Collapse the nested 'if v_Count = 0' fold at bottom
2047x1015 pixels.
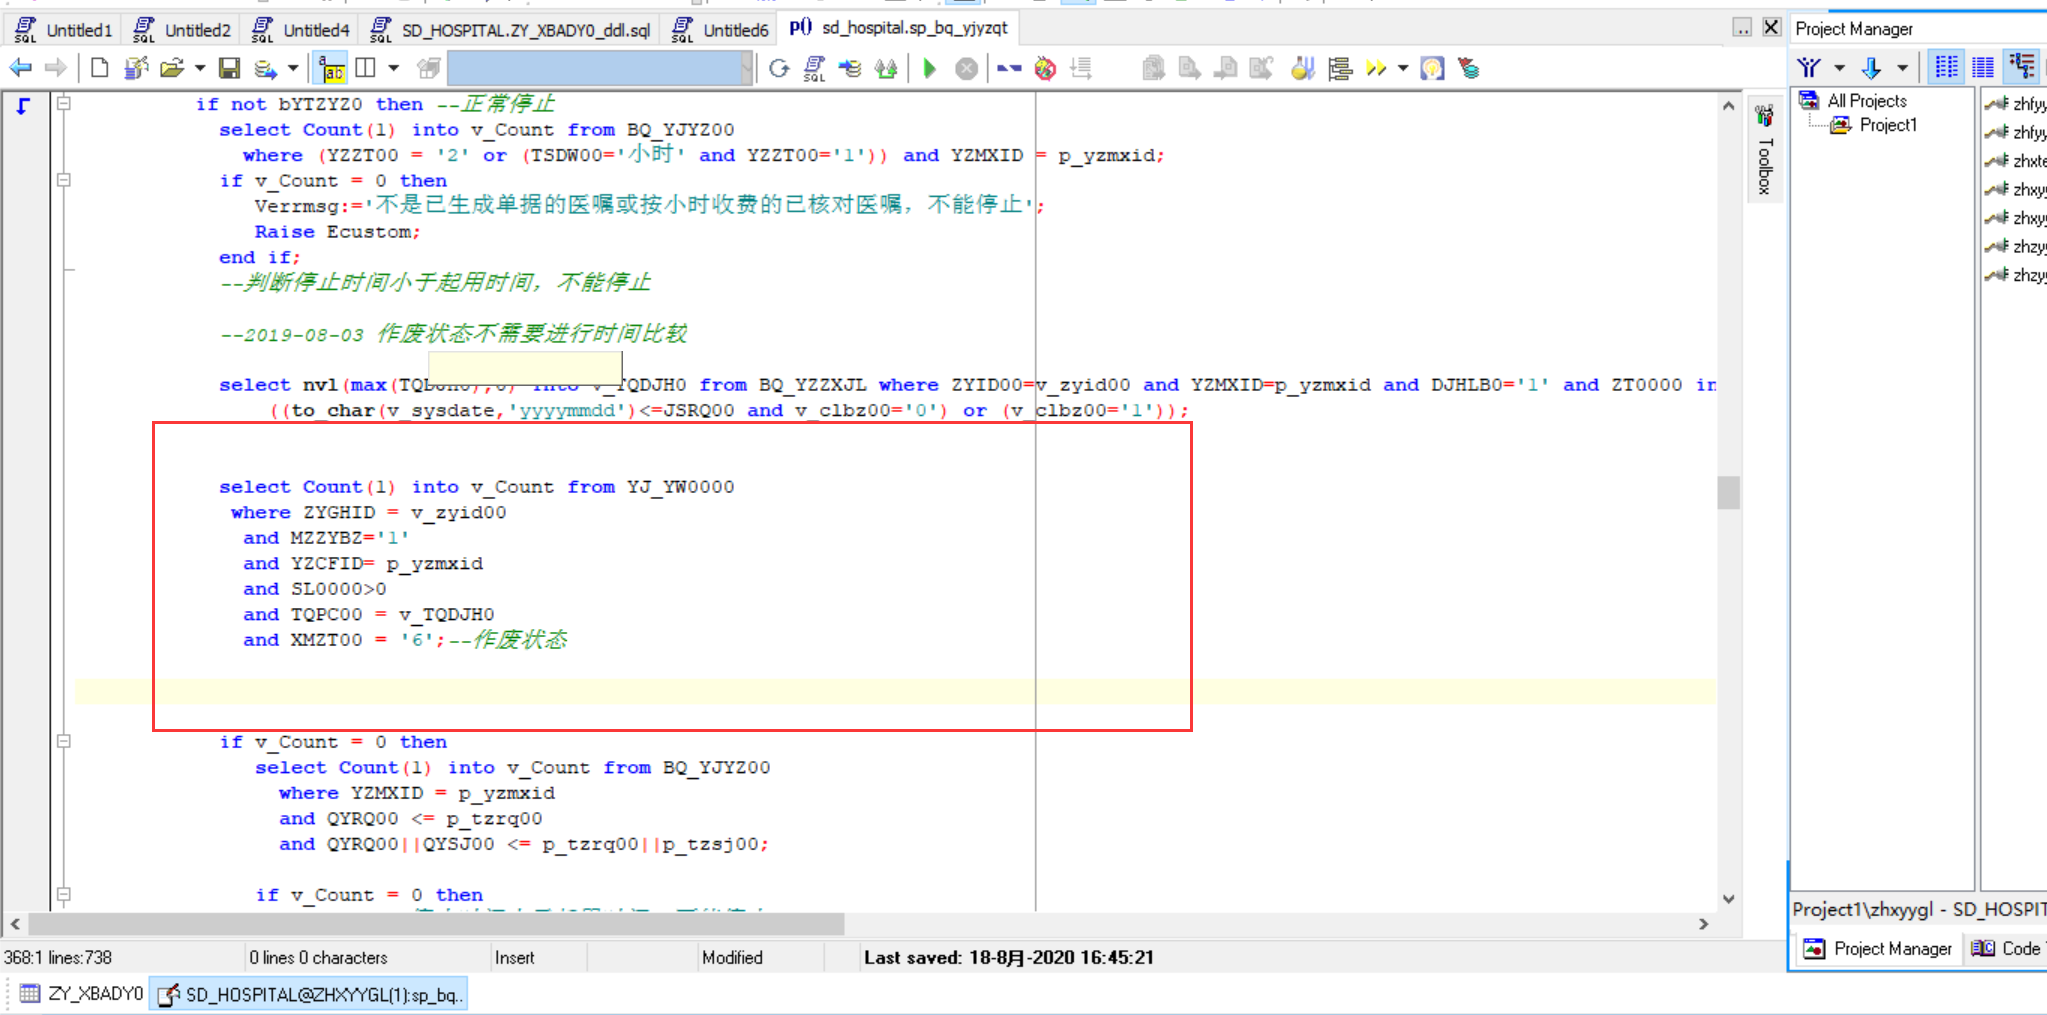pyautogui.click(x=64, y=894)
